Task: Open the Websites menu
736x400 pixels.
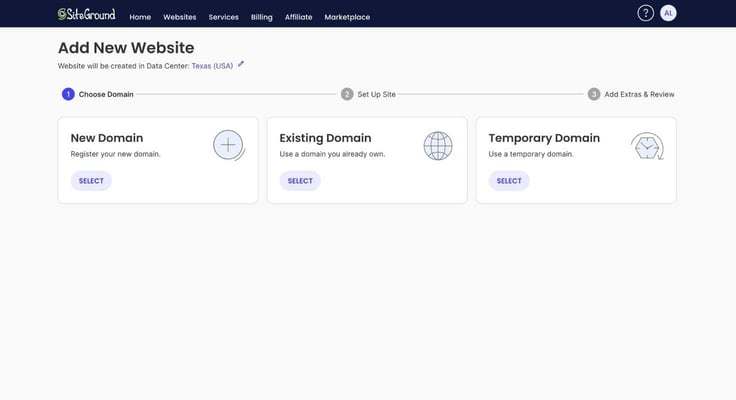Action: point(180,17)
